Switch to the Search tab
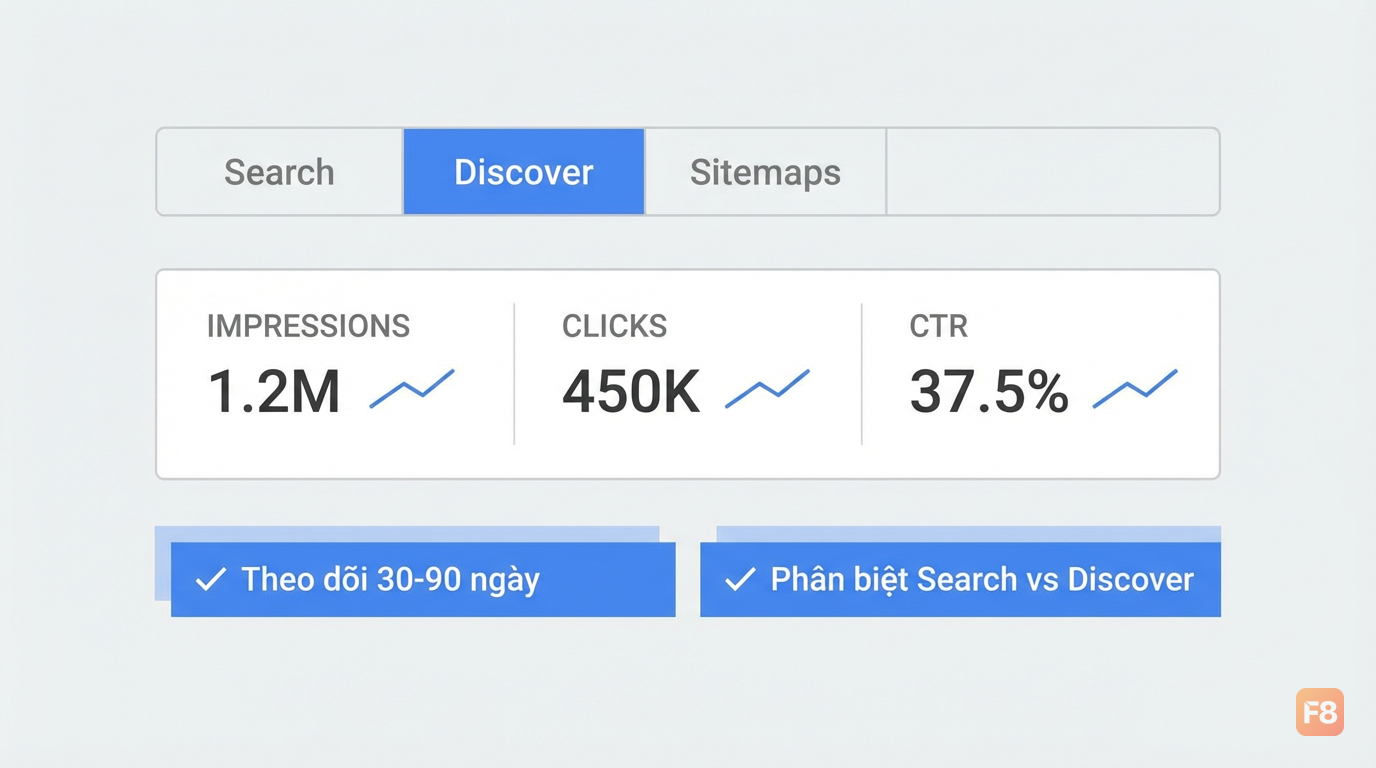 click(280, 172)
